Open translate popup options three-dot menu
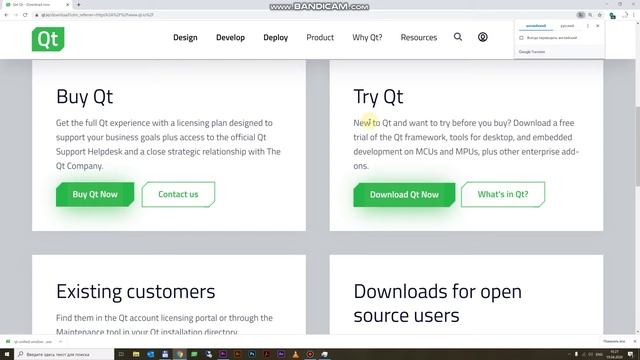Viewport: 640px width, 360px height. tap(588, 26)
